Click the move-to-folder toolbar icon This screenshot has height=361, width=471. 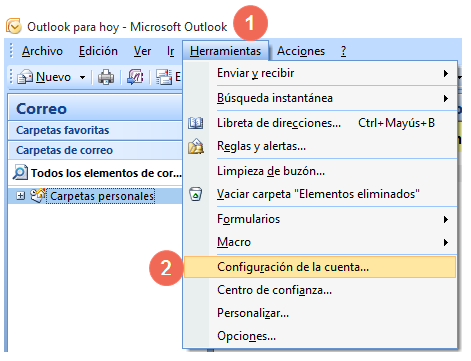(x=135, y=77)
